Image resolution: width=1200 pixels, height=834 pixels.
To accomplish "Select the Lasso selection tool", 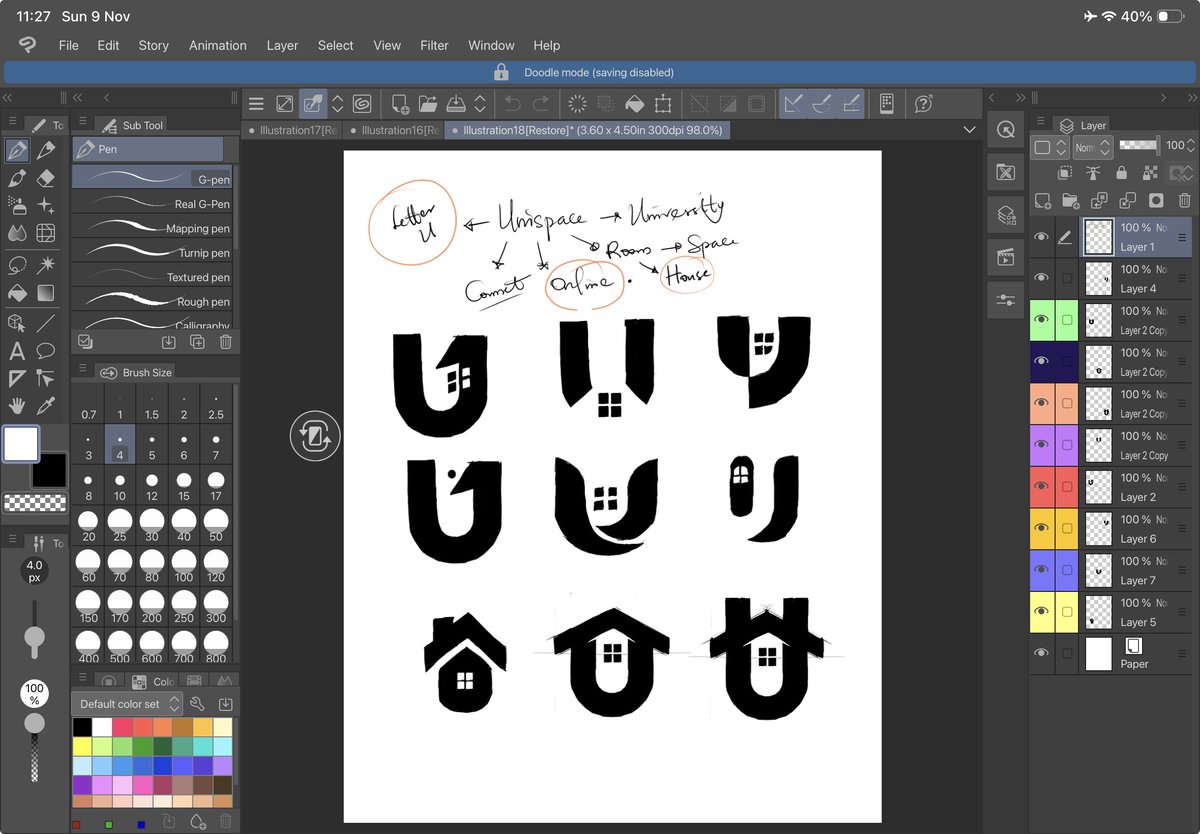I will (17, 266).
